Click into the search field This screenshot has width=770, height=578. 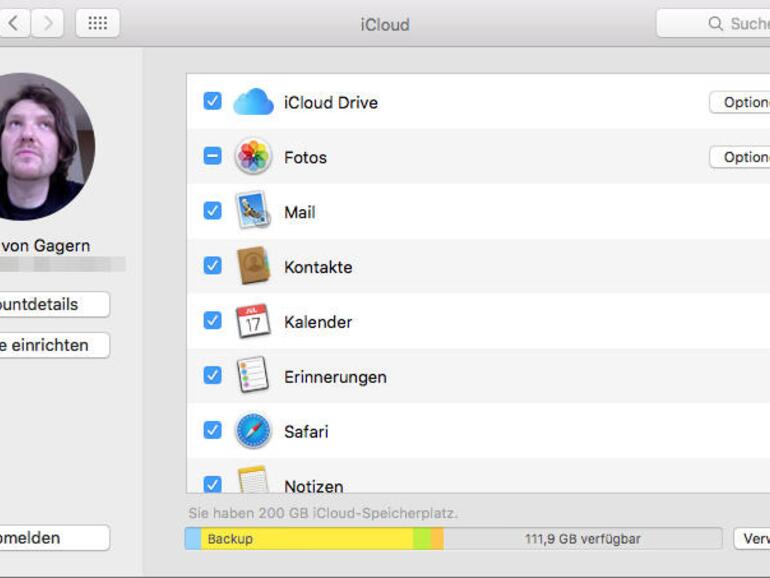coord(714,23)
